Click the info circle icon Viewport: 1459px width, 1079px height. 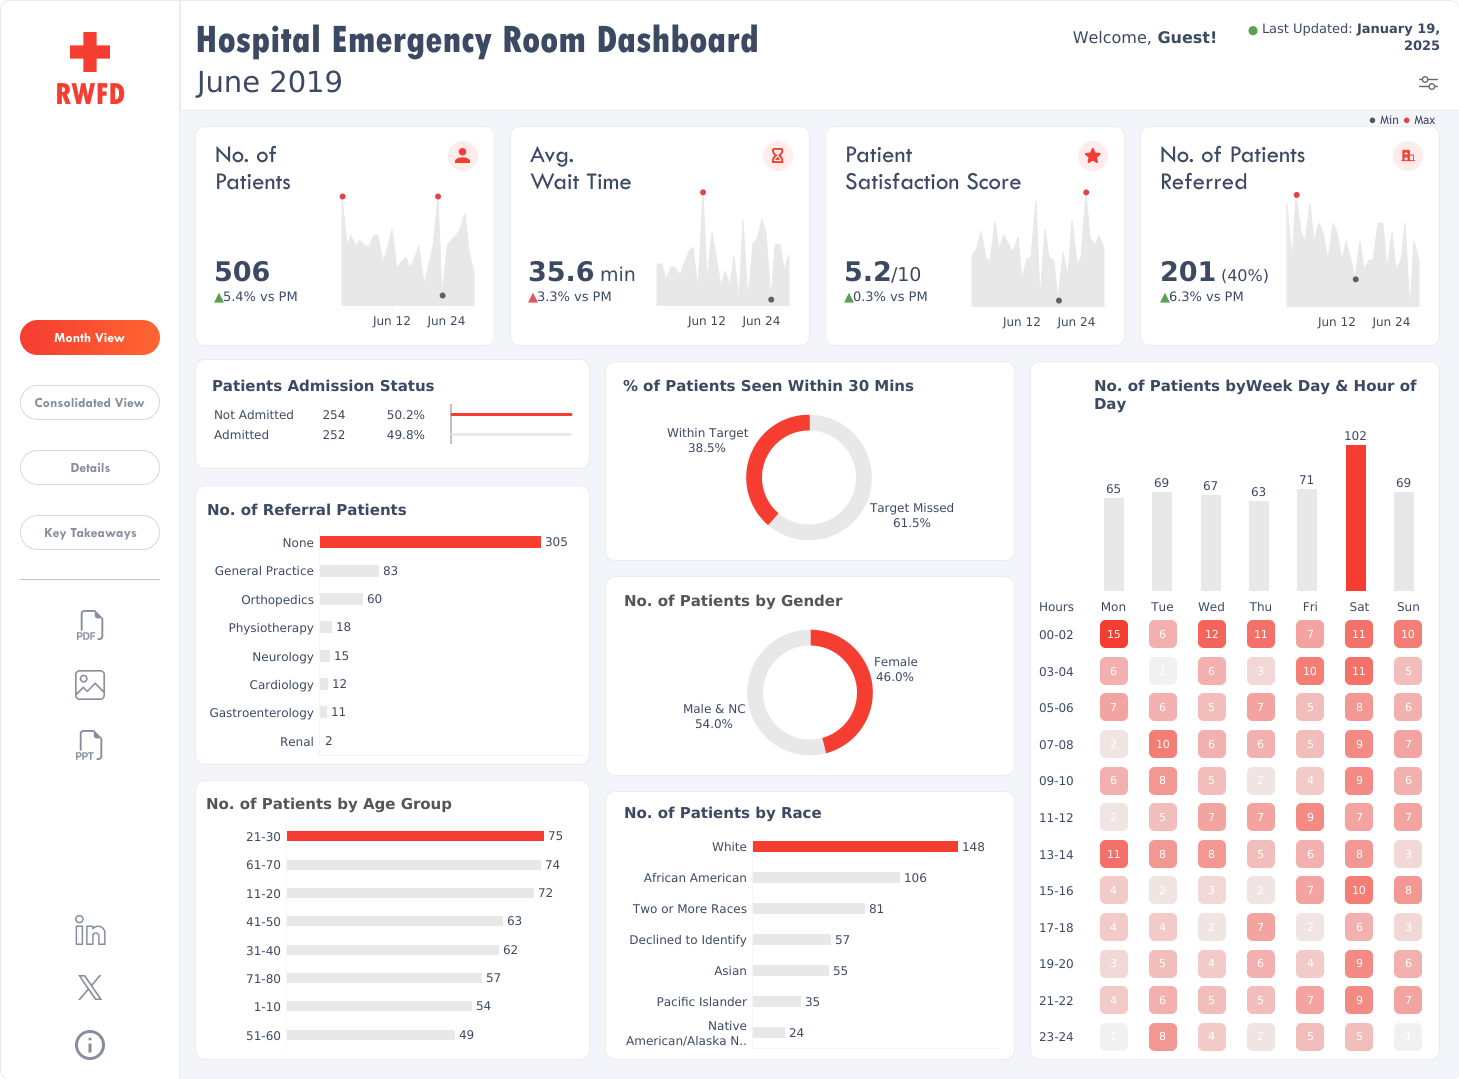tap(90, 1045)
